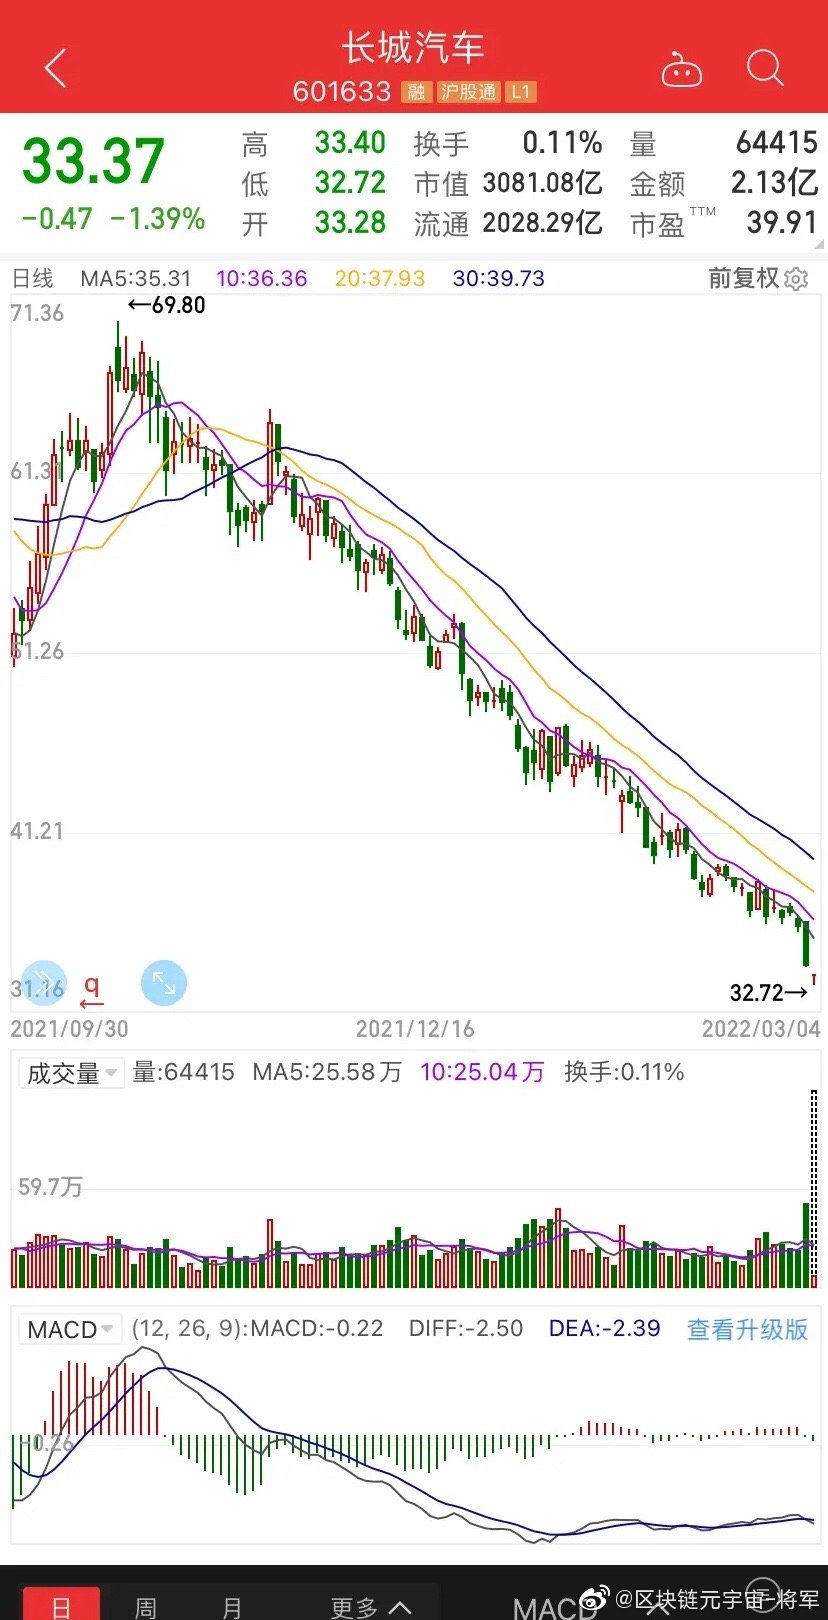Tap the 69.80 high price marker
Image resolution: width=828 pixels, height=1620 pixels.
click(x=168, y=305)
